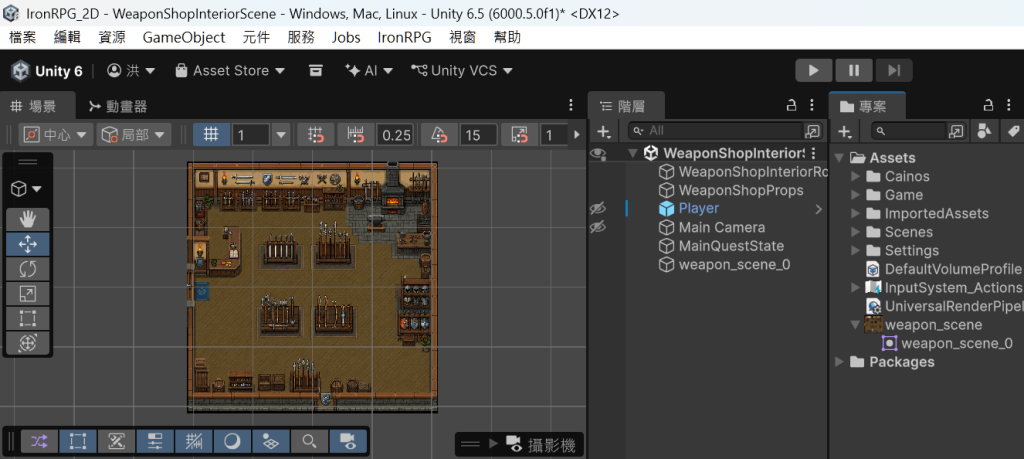The height and width of the screenshot is (459, 1024).
Task: Open the Unity Hub box icon in toolbar
Action: [x=316, y=71]
